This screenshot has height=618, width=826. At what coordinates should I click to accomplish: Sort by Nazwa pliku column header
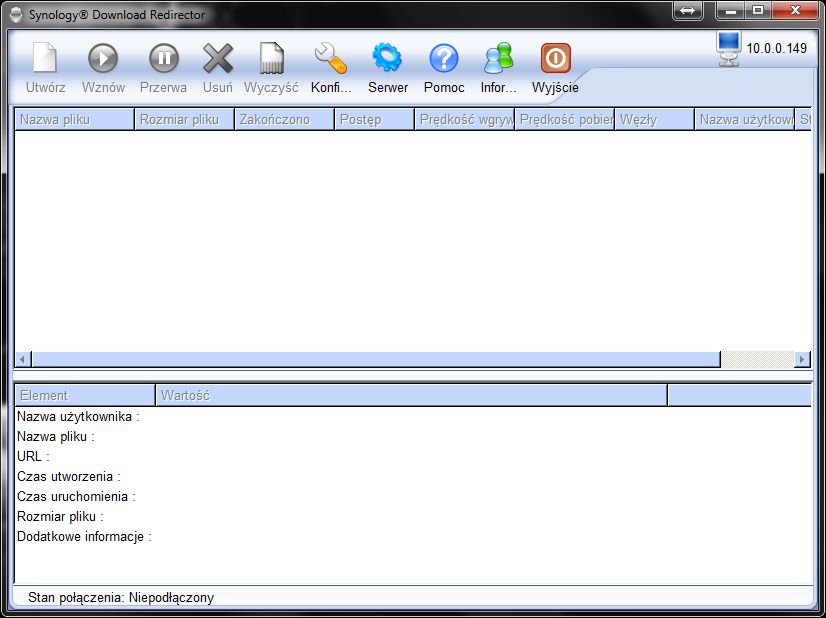click(x=74, y=120)
